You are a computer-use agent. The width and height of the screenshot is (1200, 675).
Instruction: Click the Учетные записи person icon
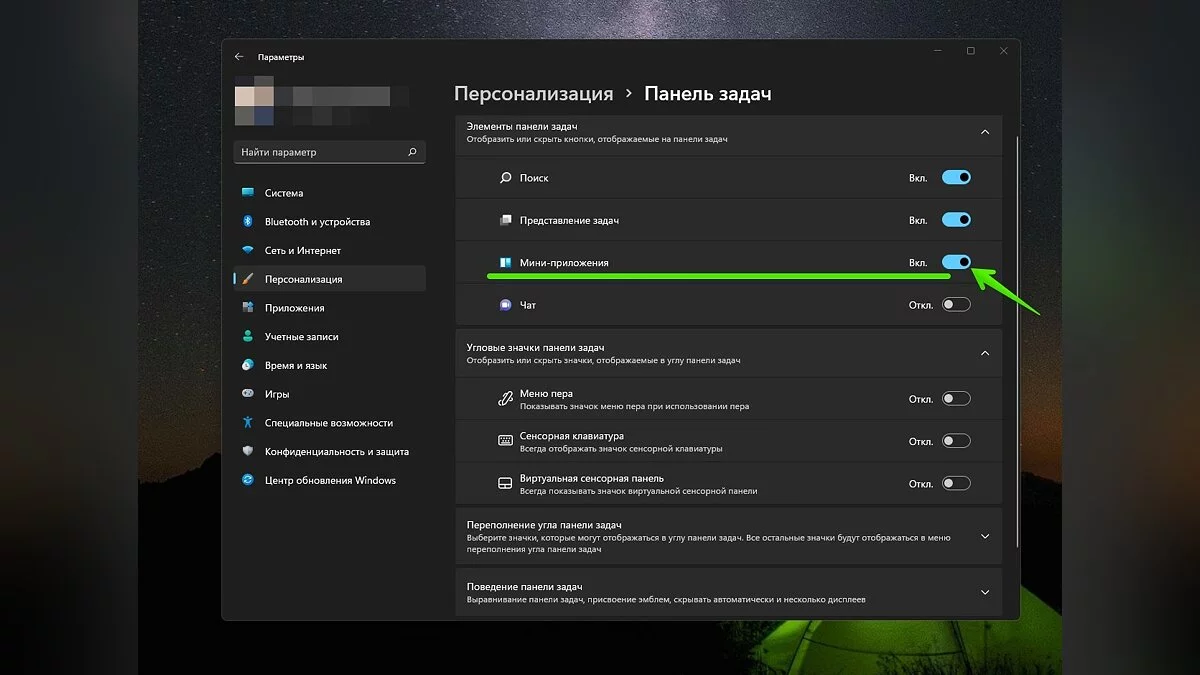(x=247, y=337)
